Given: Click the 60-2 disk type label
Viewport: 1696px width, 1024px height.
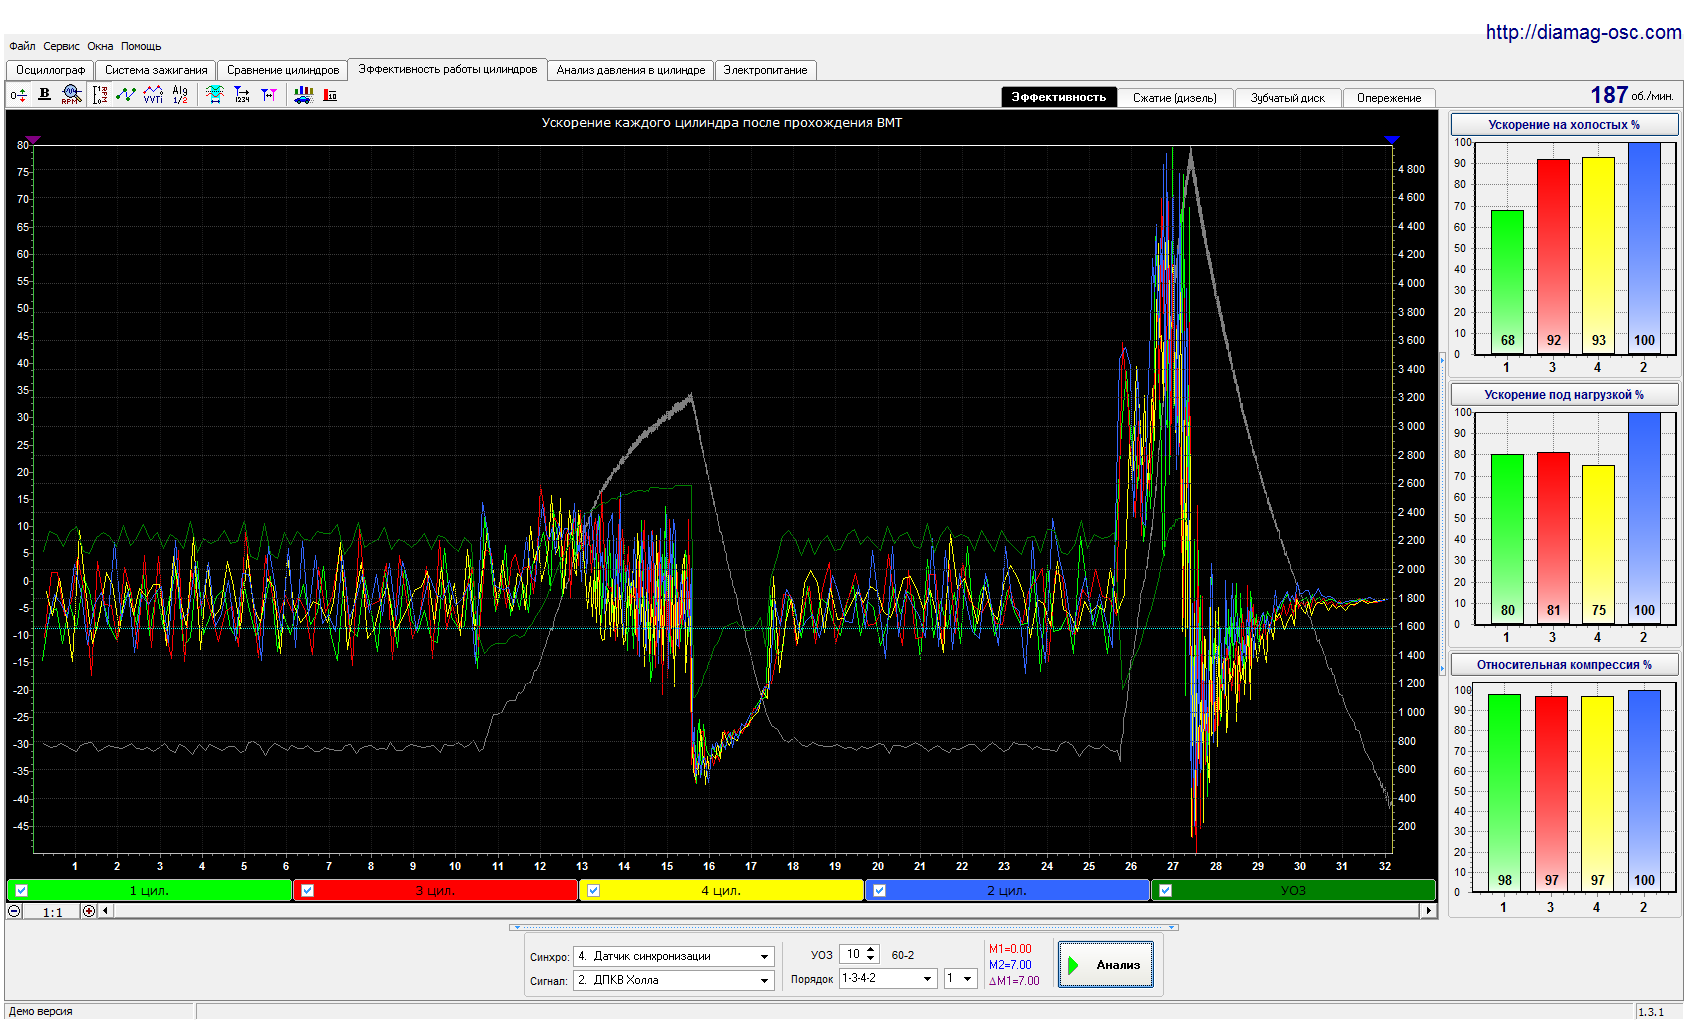Looking at the screenshot, I should 903,955.
